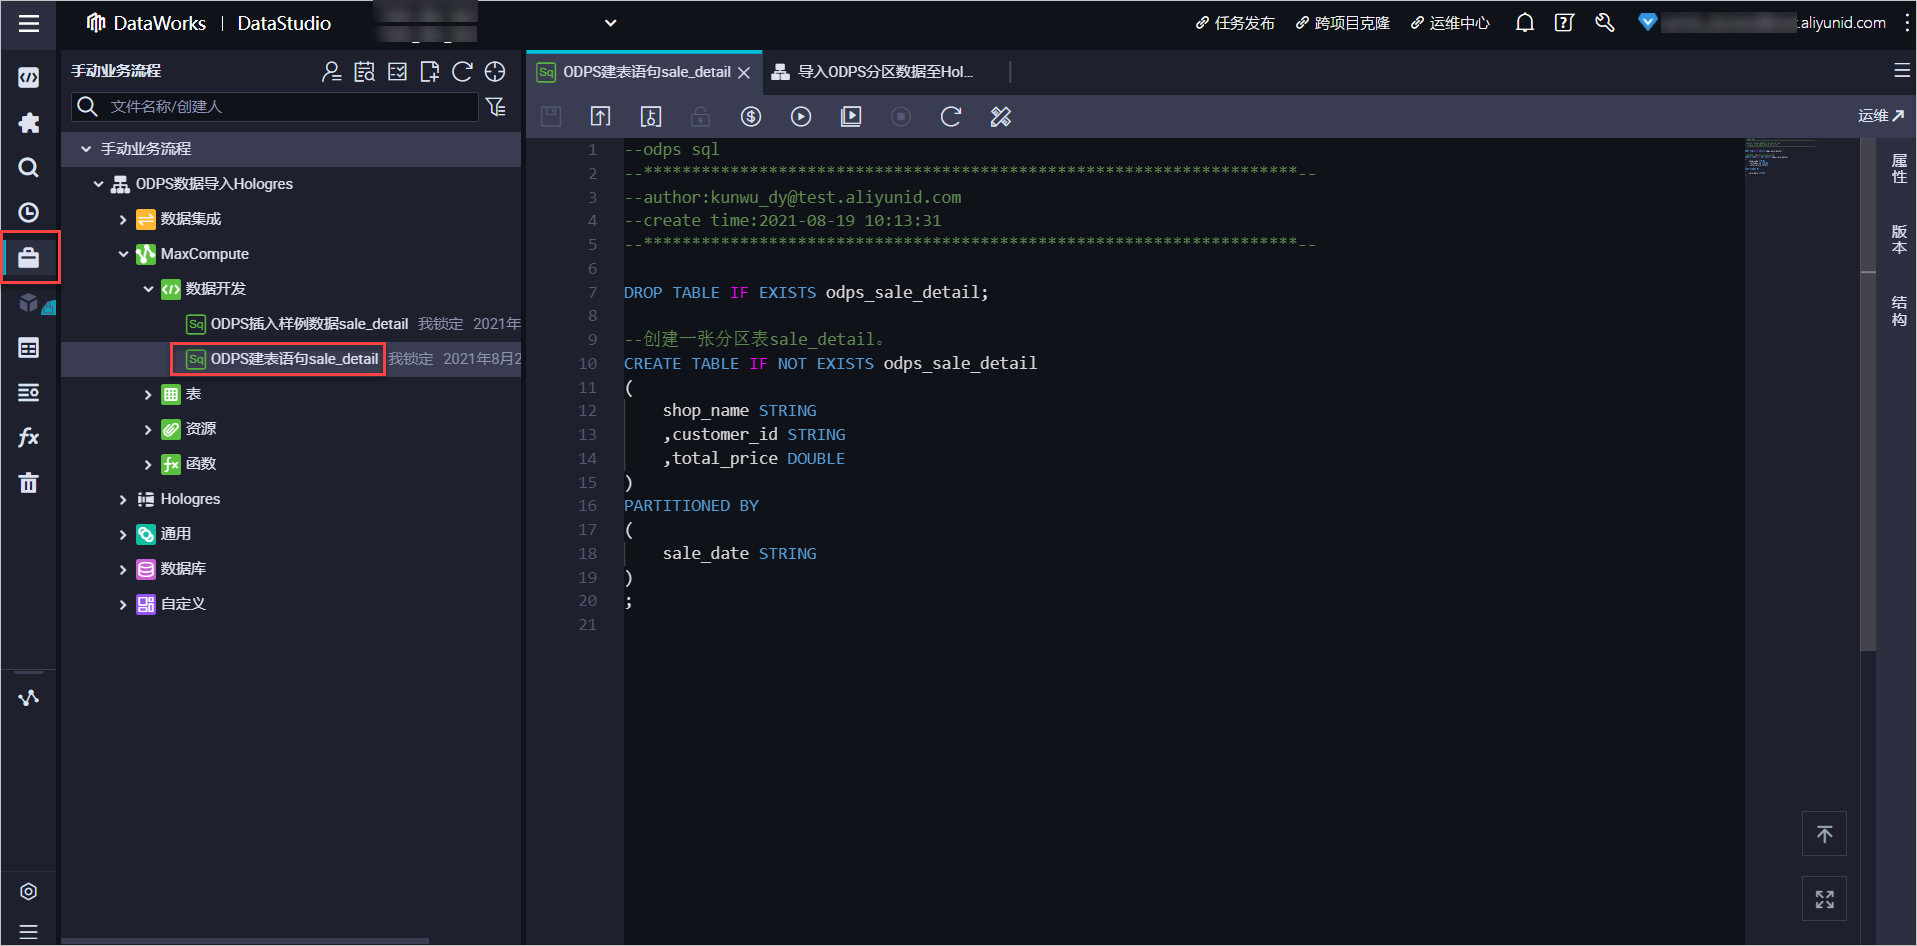Click the new file icon in workflow panel
Image resolution: width=1917 pixels, height=946 pixels.
pos(430,72)
